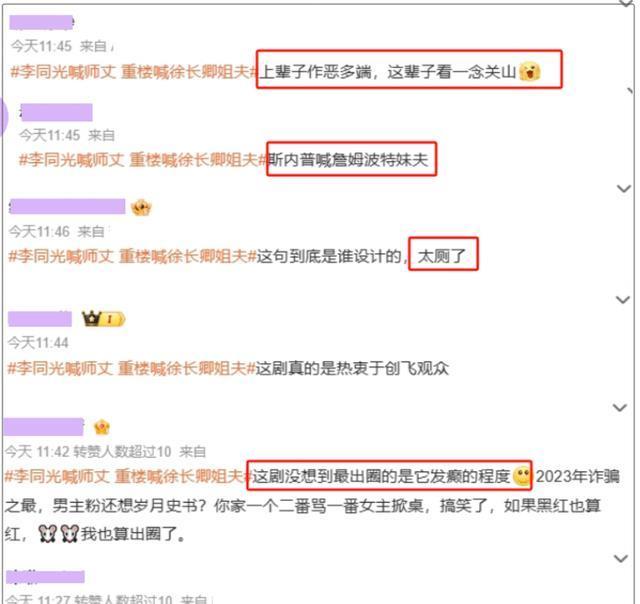
Task: Click the second mouse emoji before 我也算出圈了
Action: 69,533
